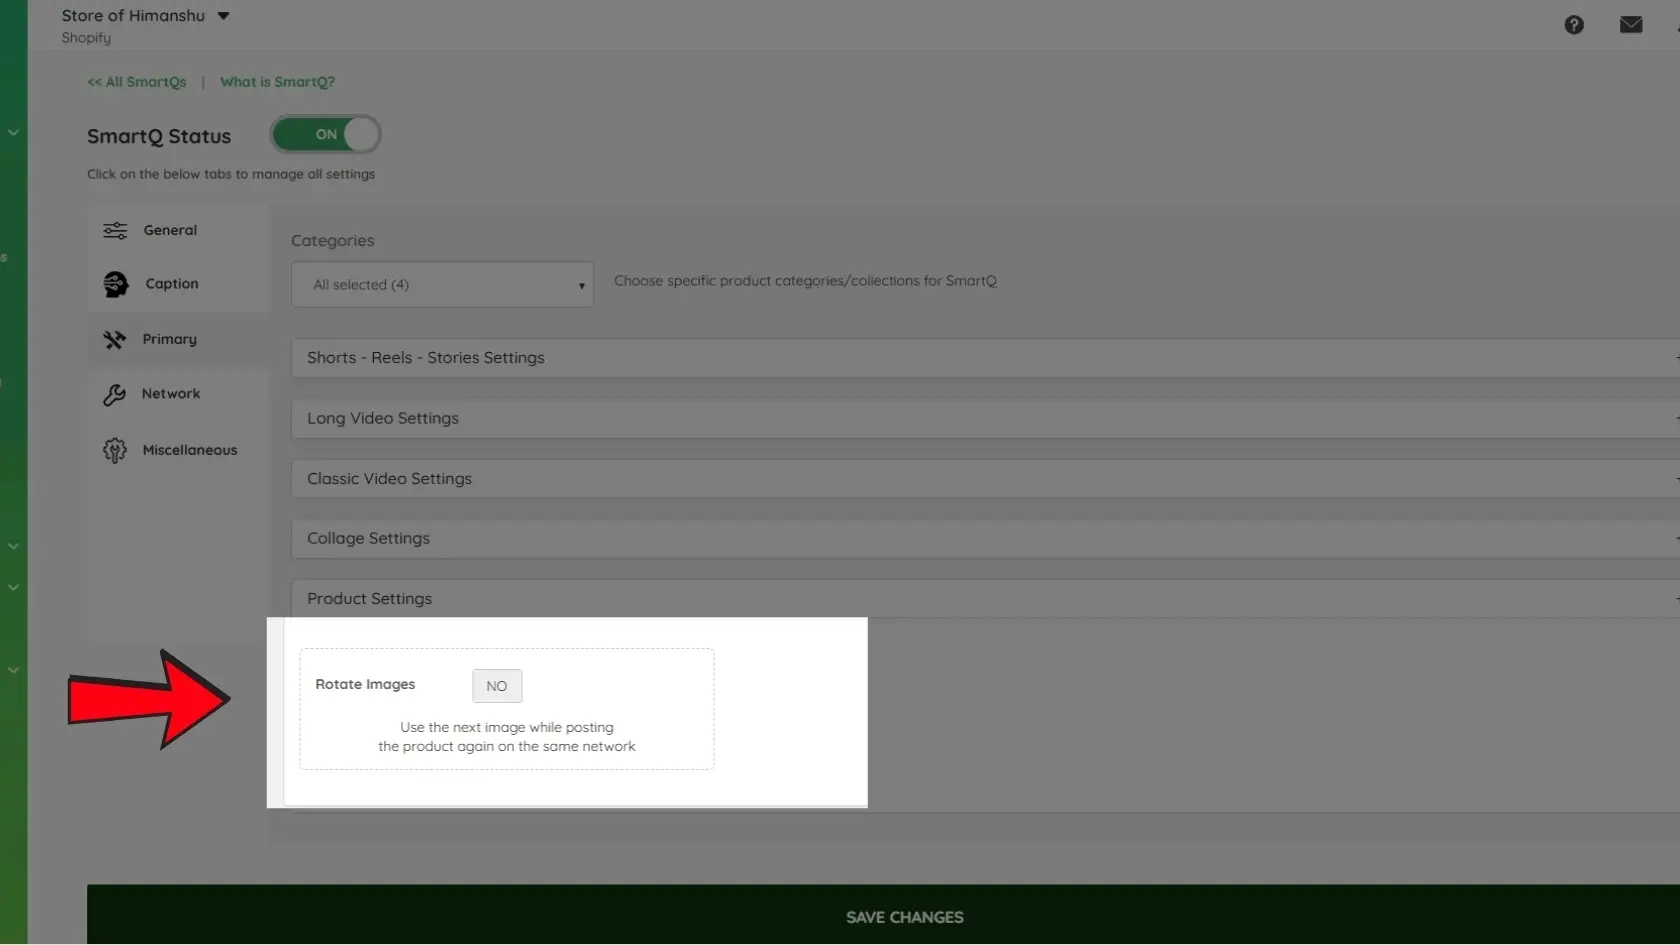Expand Shorts - Reels - Stories Settings

tap(985, 358)
